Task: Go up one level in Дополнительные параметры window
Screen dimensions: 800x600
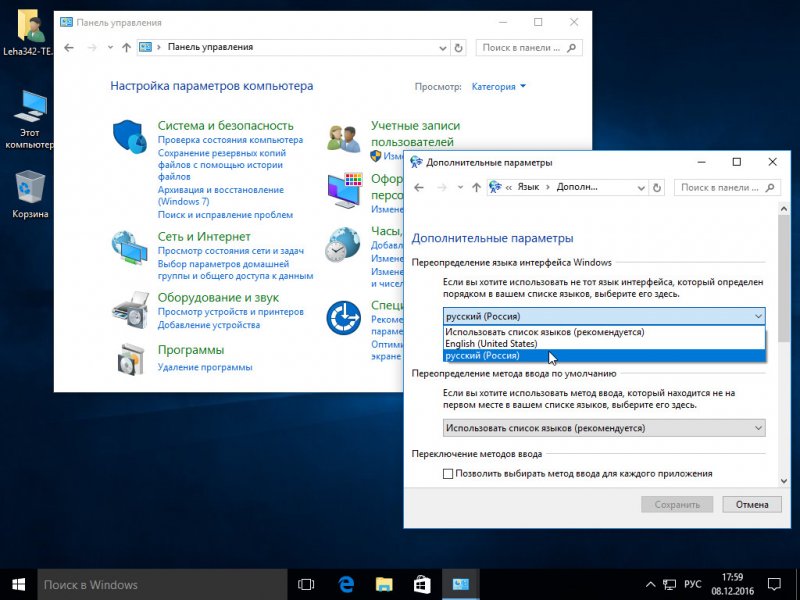Action: [x=477, y=188]
